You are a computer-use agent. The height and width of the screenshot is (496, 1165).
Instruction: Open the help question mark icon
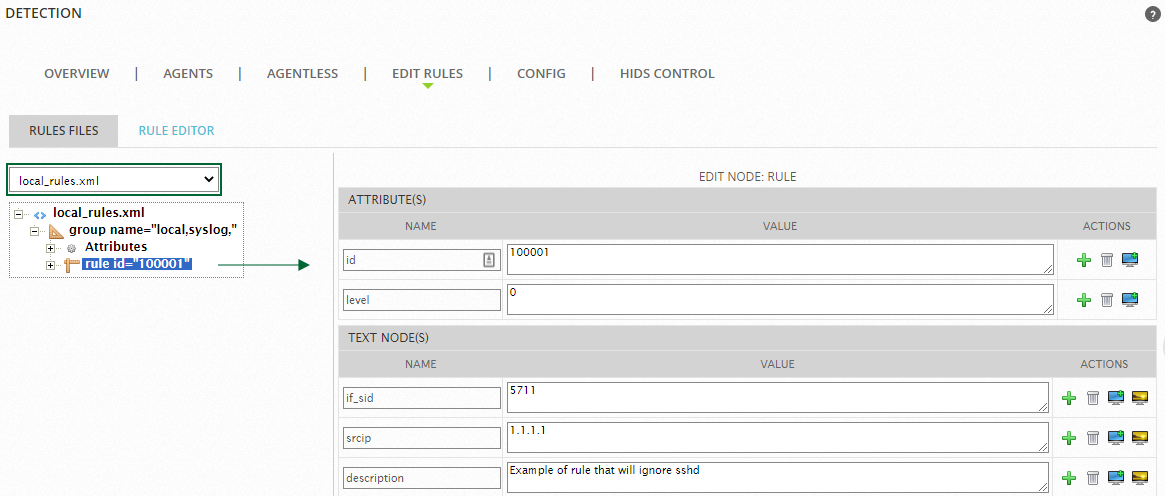click(x=1152, y=14)
